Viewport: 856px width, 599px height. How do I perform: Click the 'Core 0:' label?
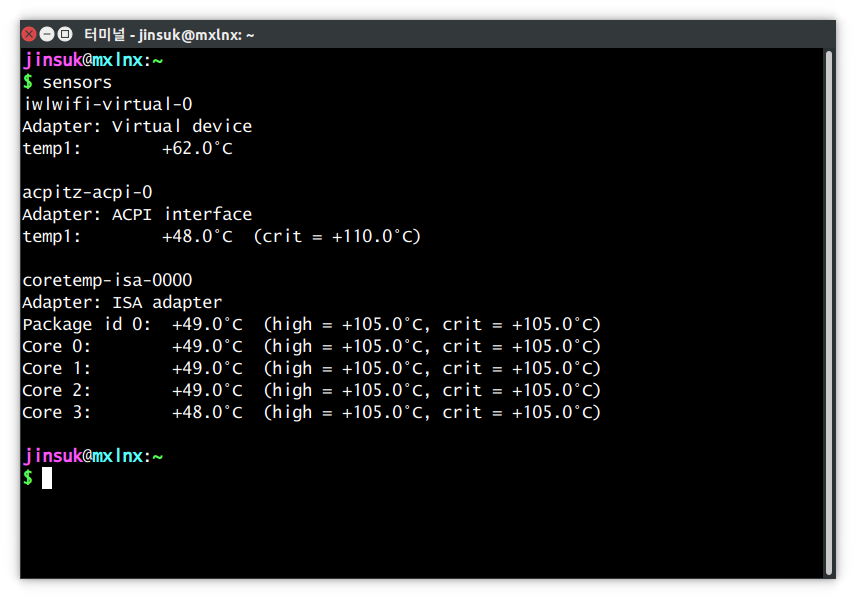tap(57, 346)
